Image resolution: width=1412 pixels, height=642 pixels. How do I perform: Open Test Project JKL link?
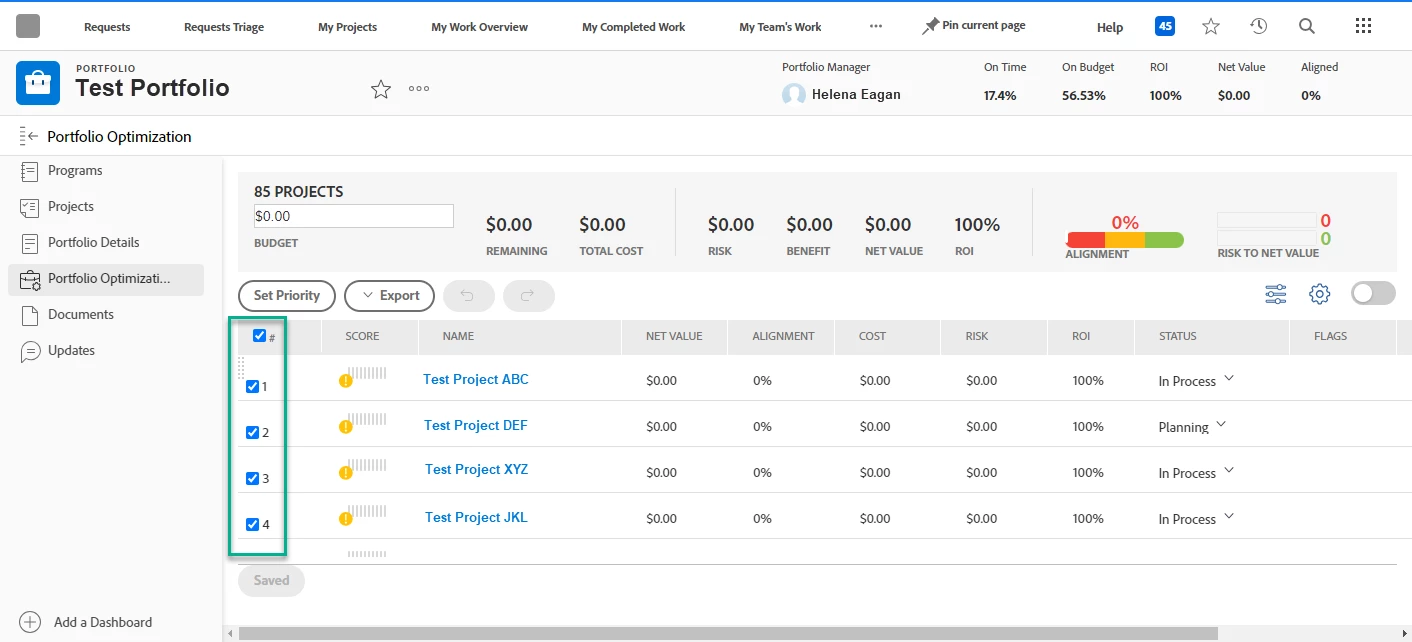(x=476, y=517)
